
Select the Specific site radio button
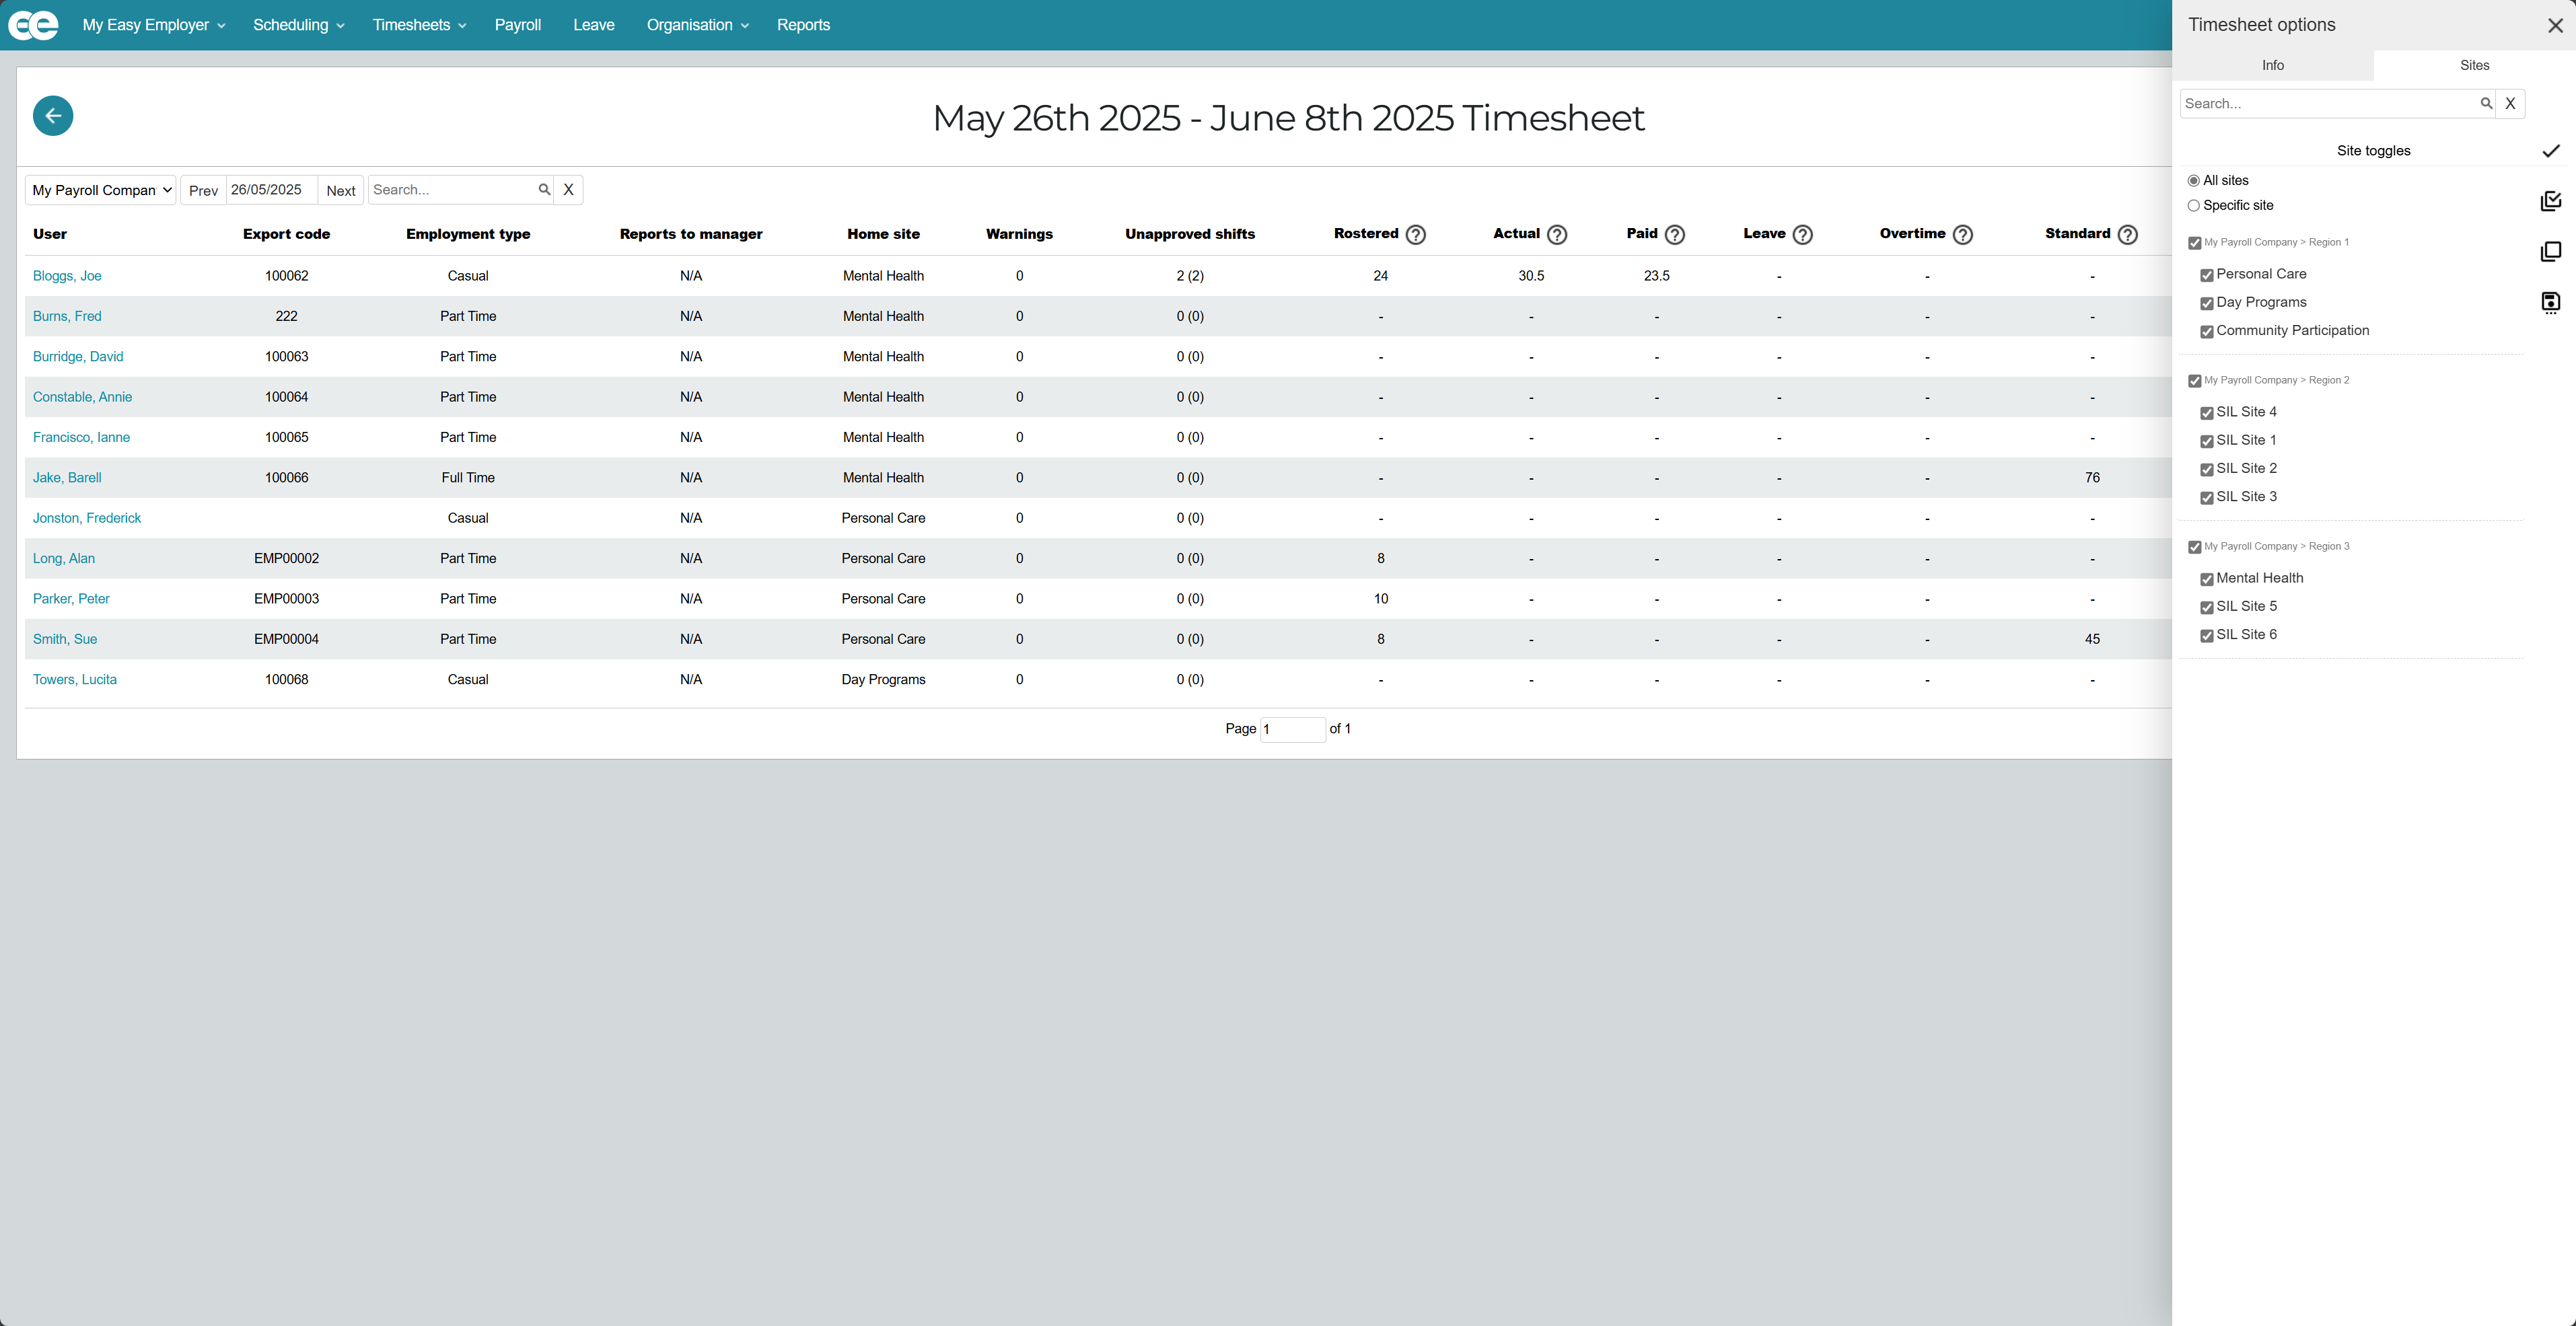click(2194, 206)
